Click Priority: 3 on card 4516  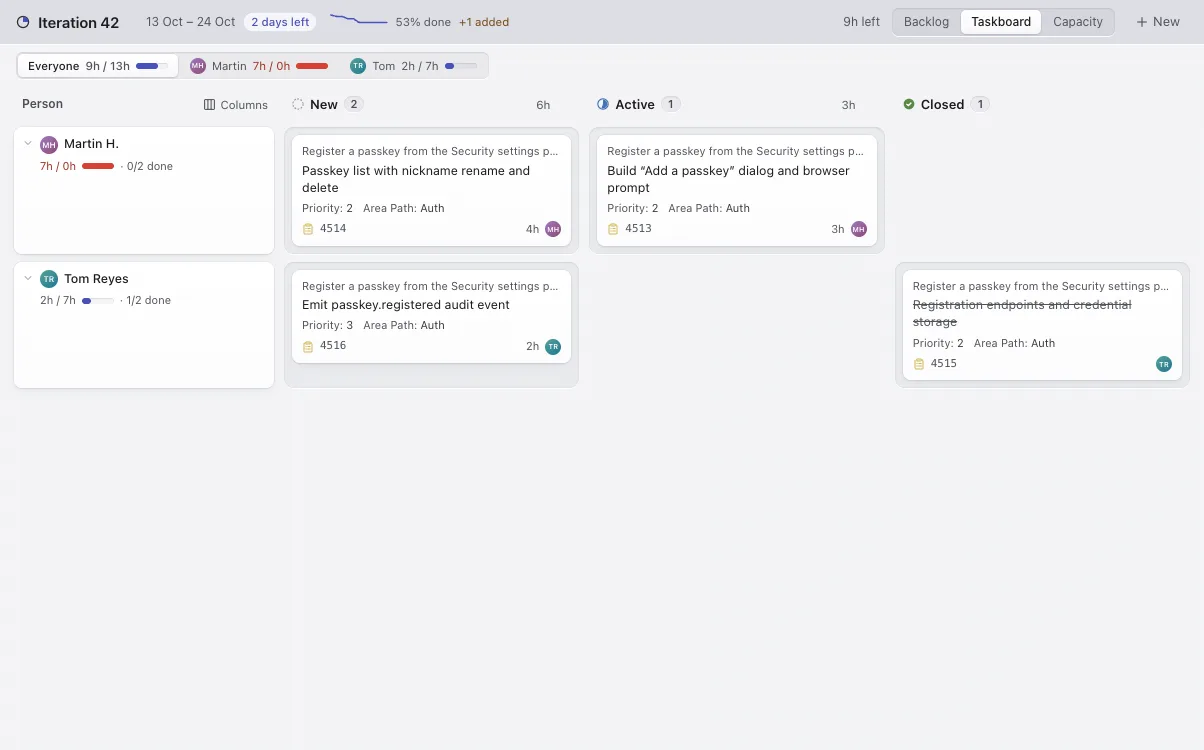(328, 326)
